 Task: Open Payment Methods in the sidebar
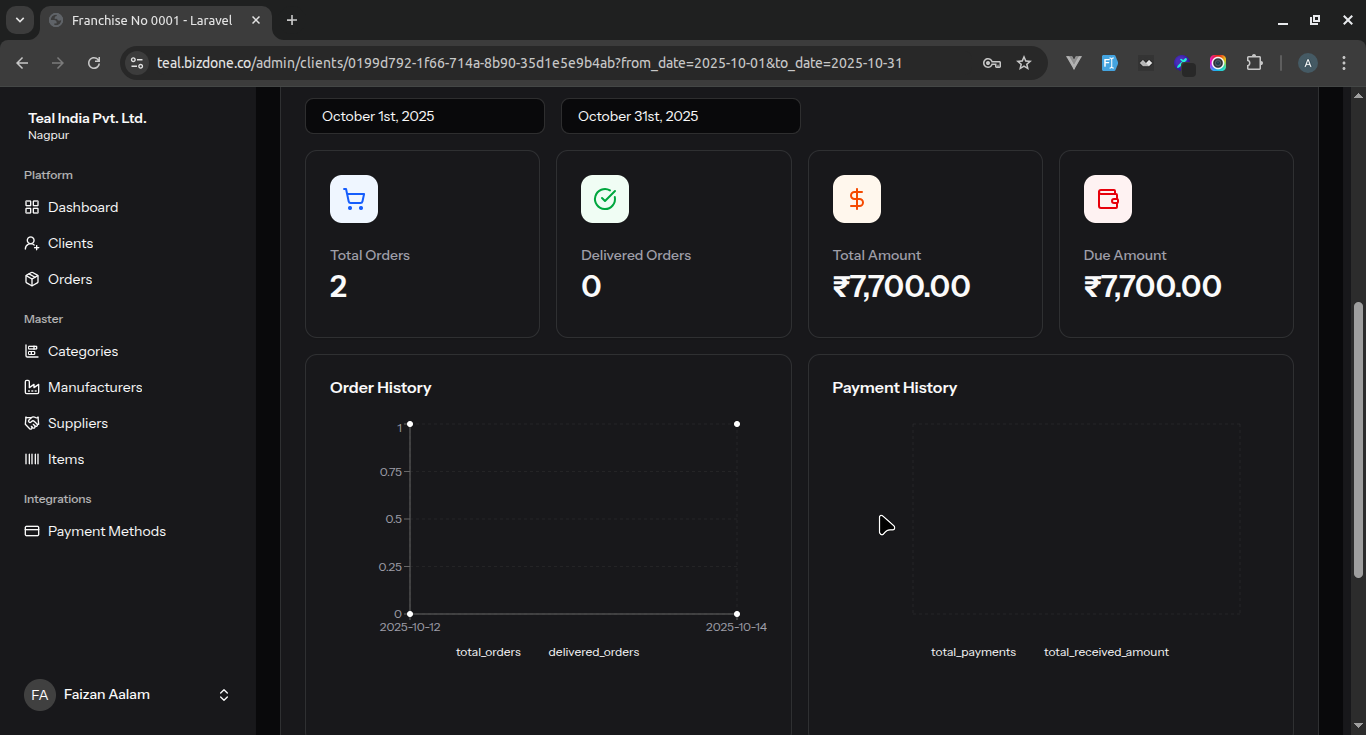click(106, 531)
